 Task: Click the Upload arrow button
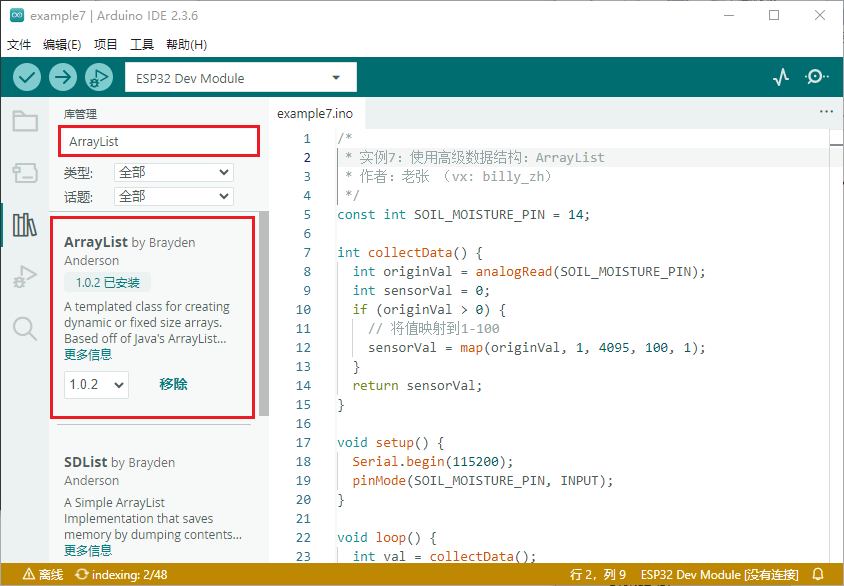coord(63,77)
